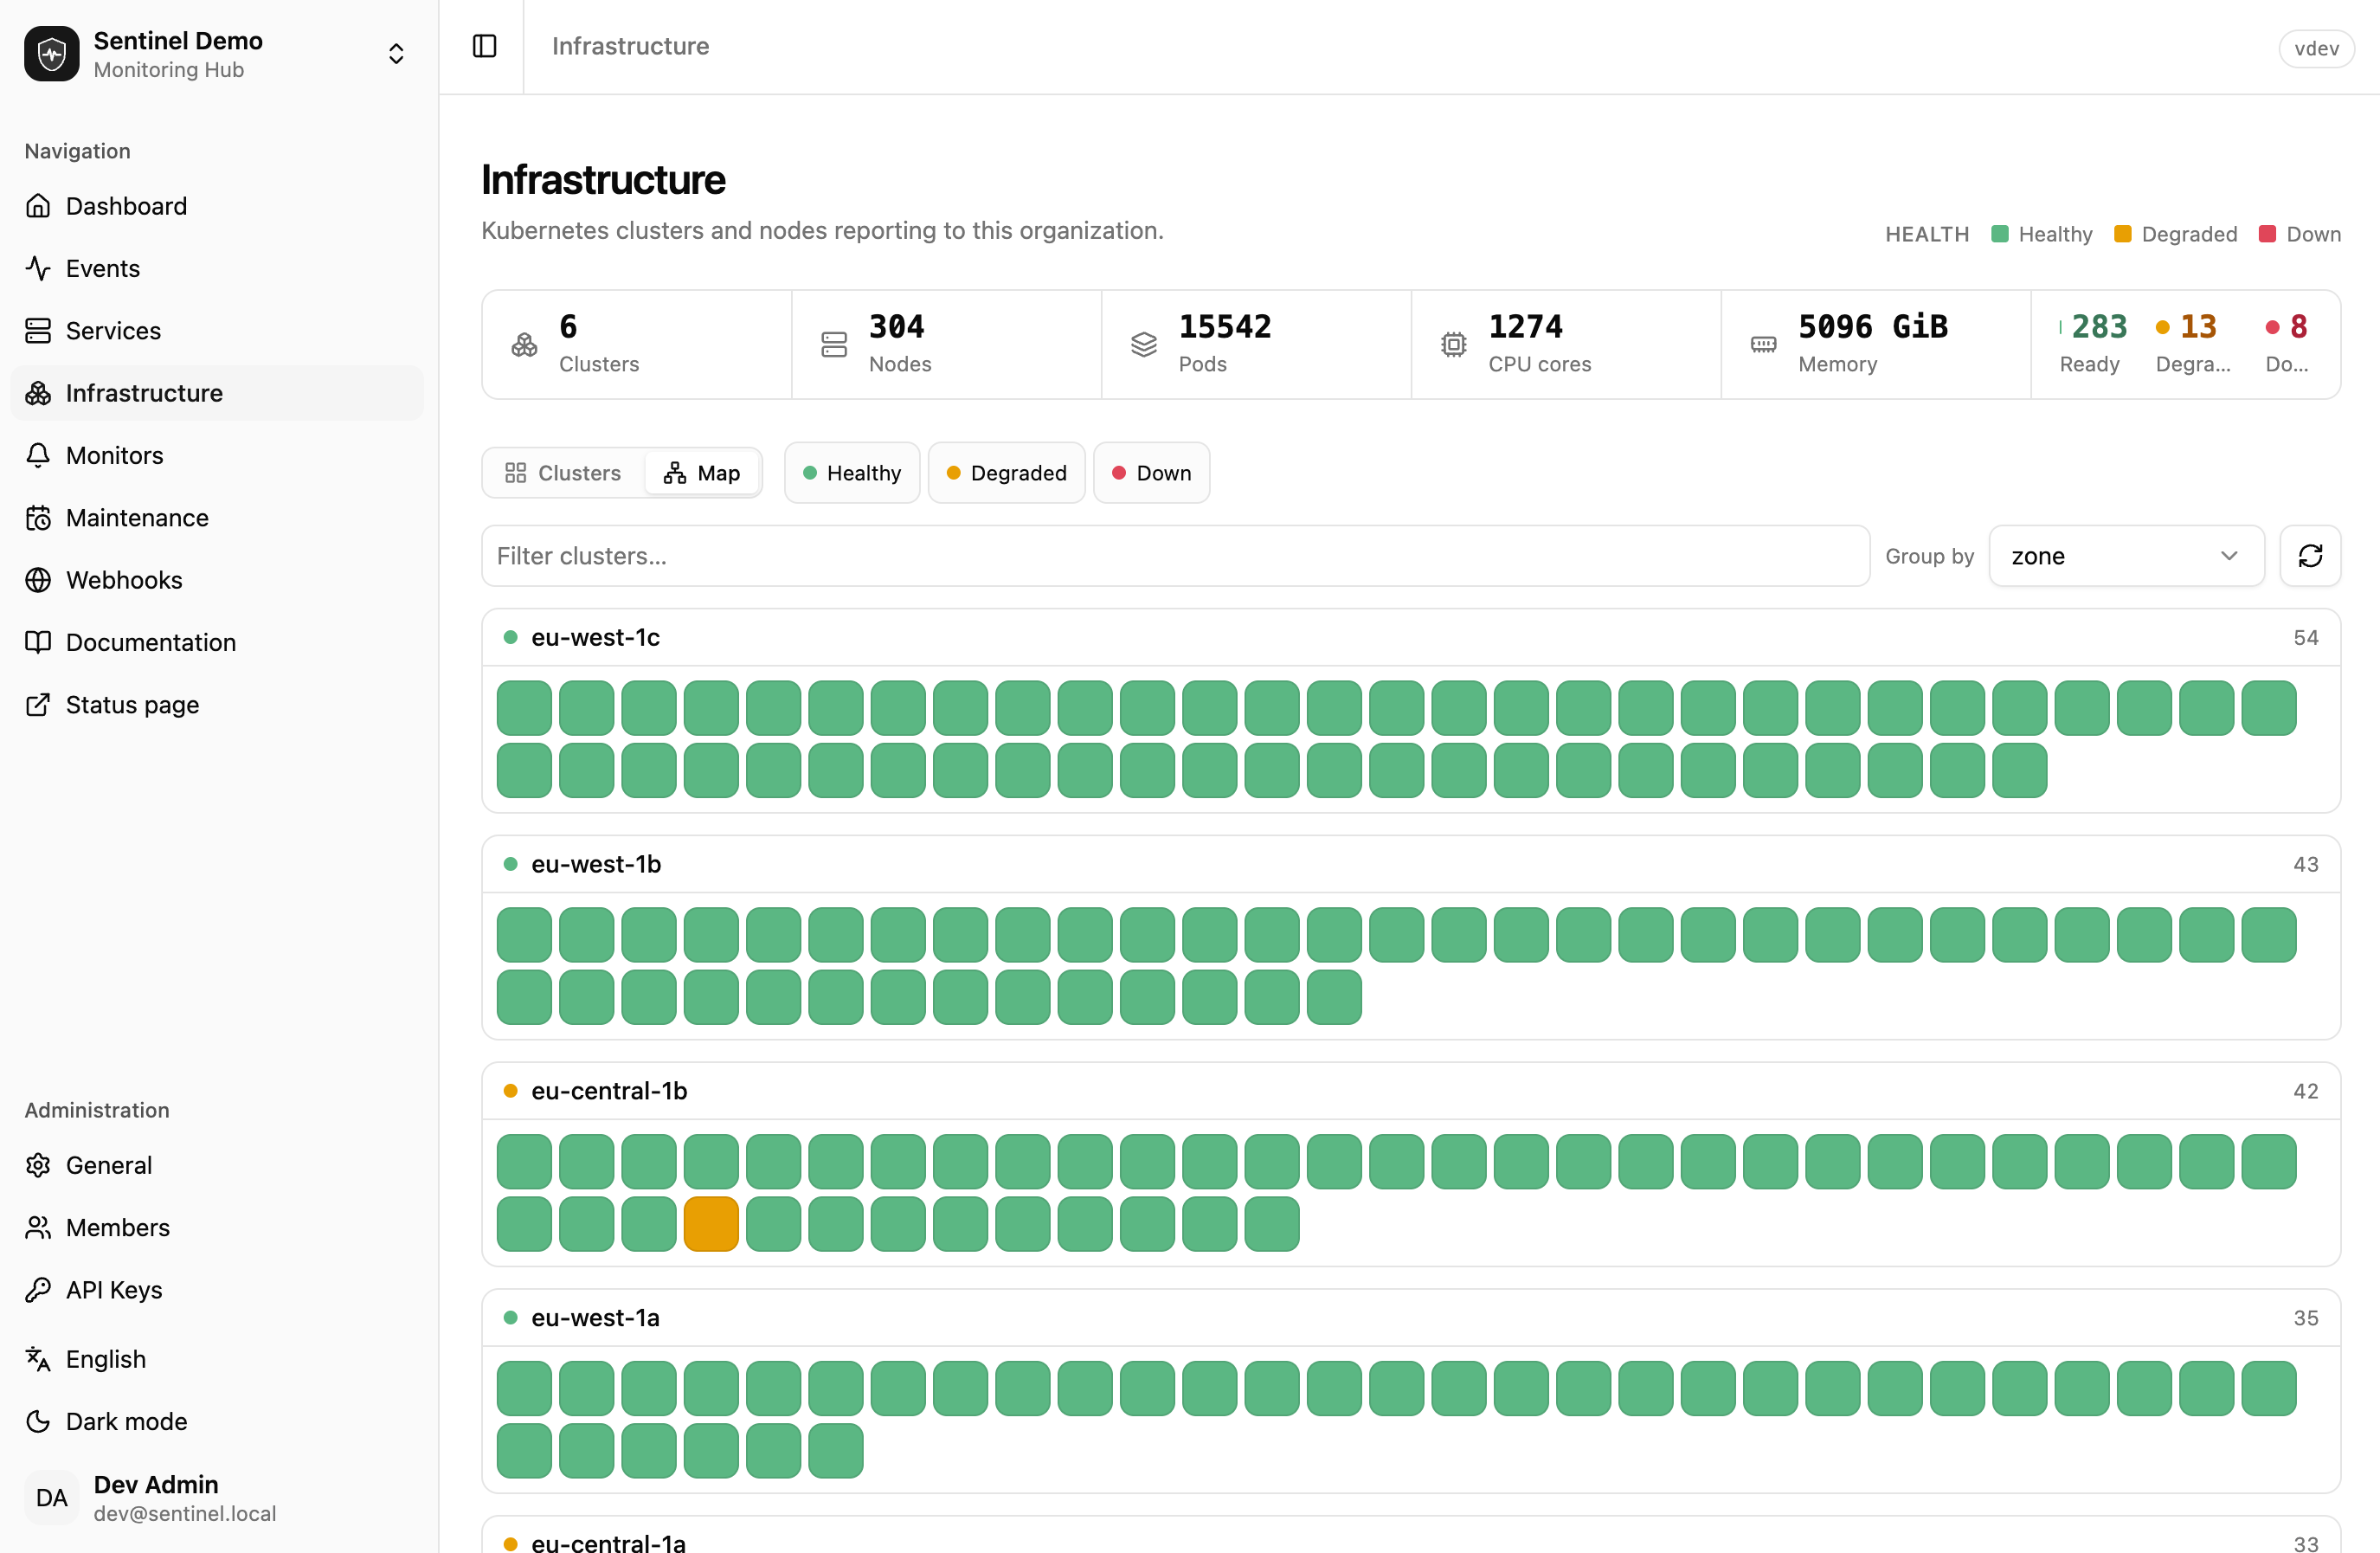Click the Pods layers icon

(x=1144, y=345)
